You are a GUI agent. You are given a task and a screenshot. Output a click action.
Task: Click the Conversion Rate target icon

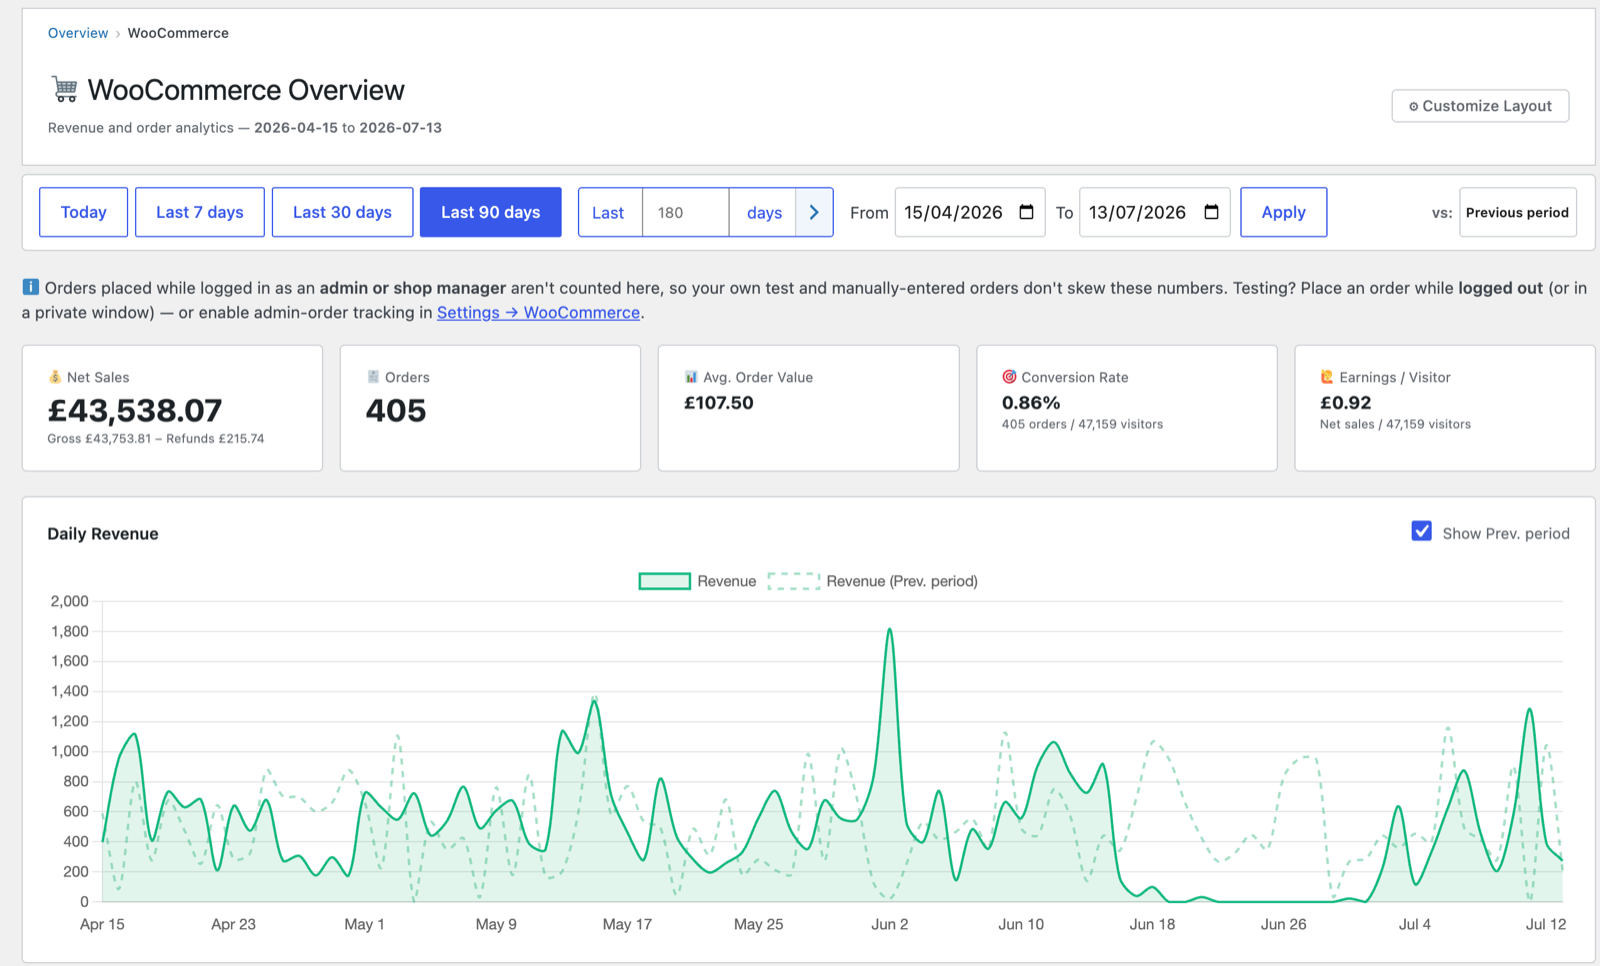(x=1009, y=377)
